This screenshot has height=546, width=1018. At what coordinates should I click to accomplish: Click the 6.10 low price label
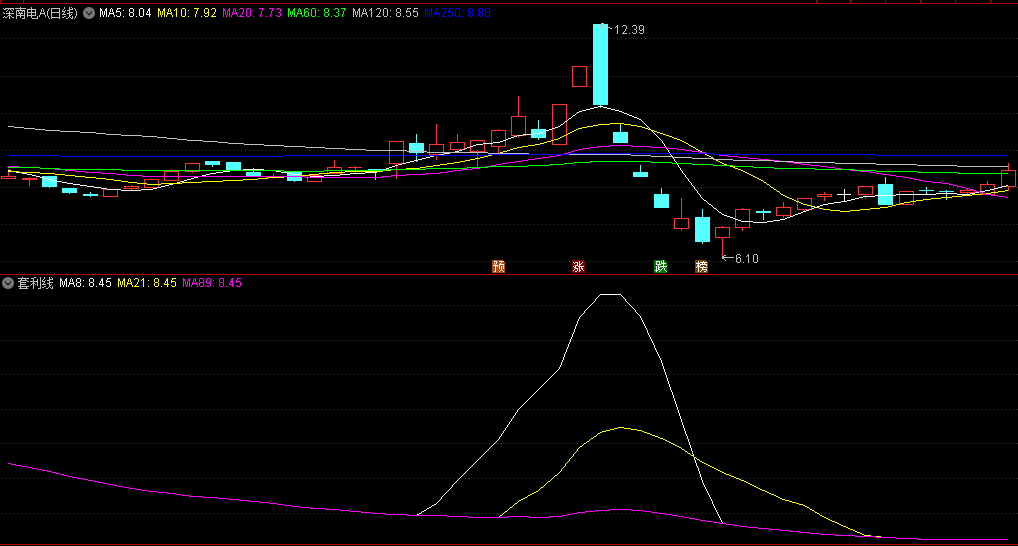[747, 258]
